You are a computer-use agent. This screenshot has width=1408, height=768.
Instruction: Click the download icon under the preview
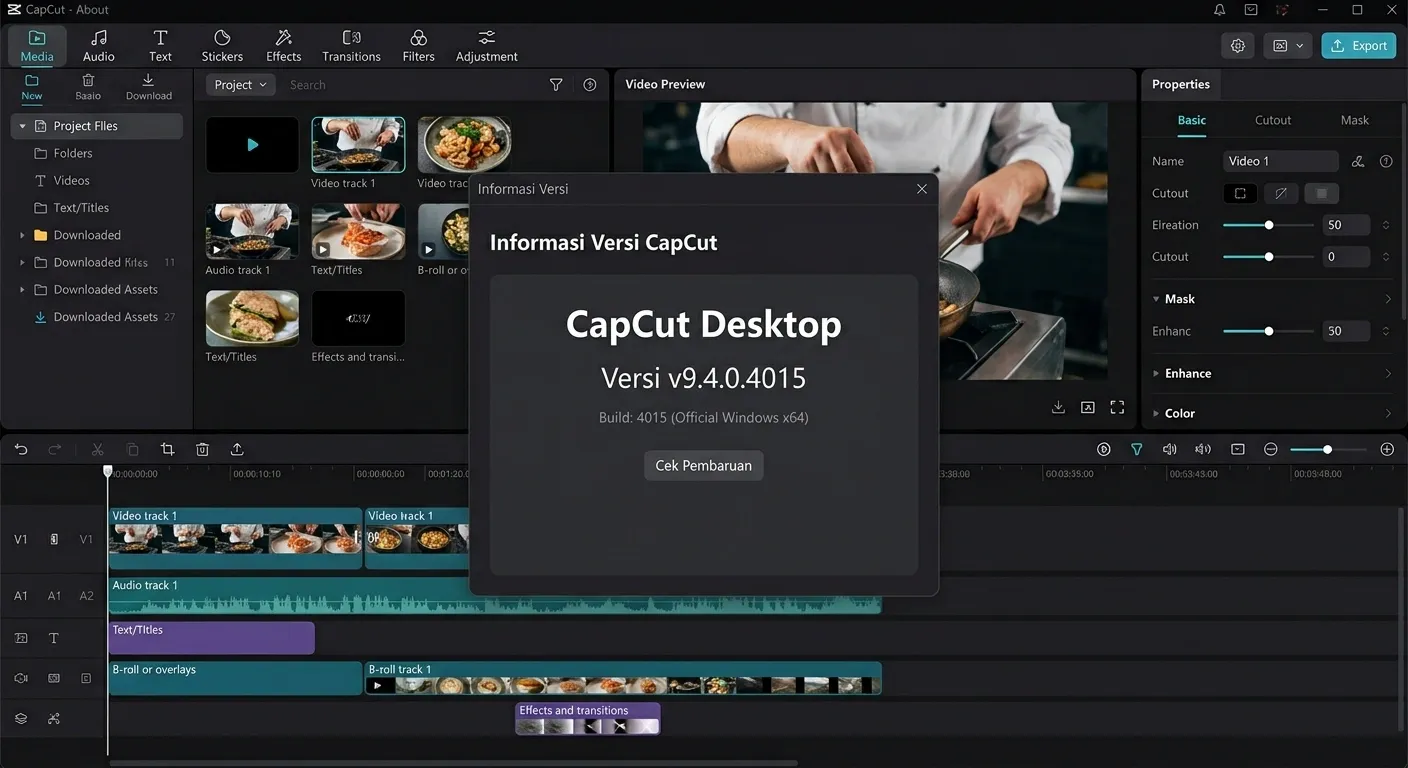(1058, 407)
